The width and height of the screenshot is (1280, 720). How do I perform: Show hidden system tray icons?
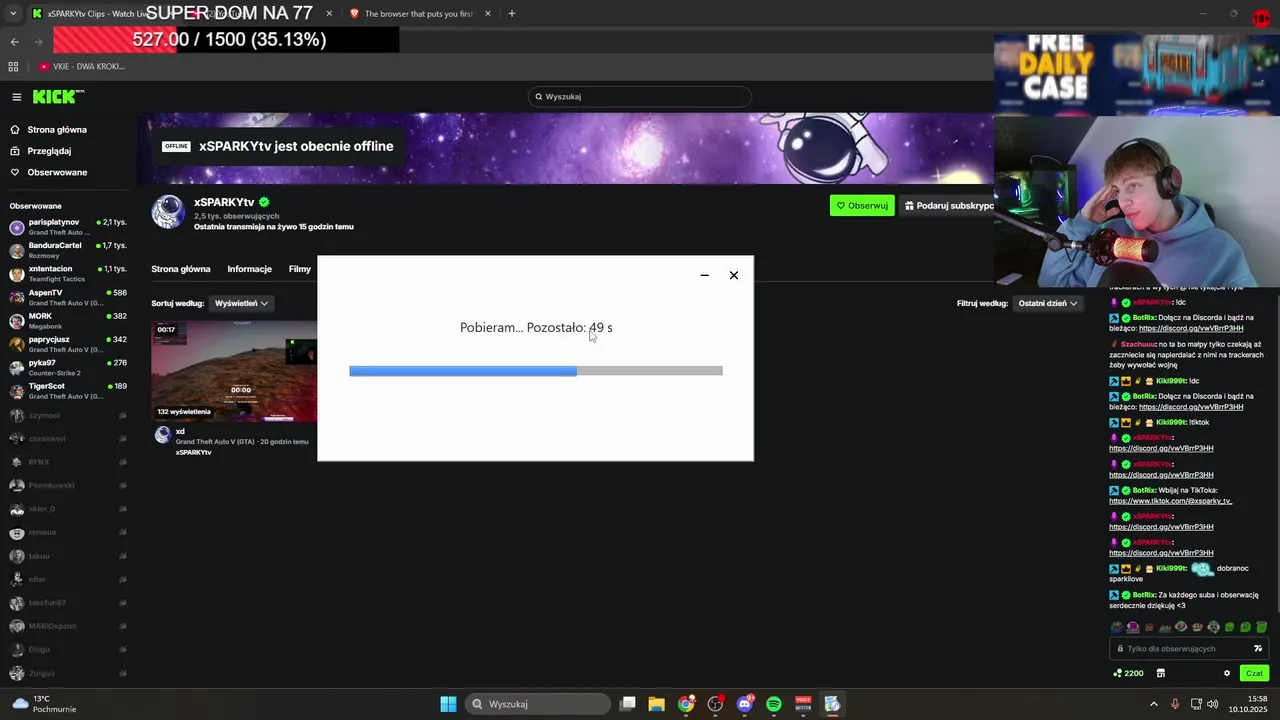point(1154,704)
